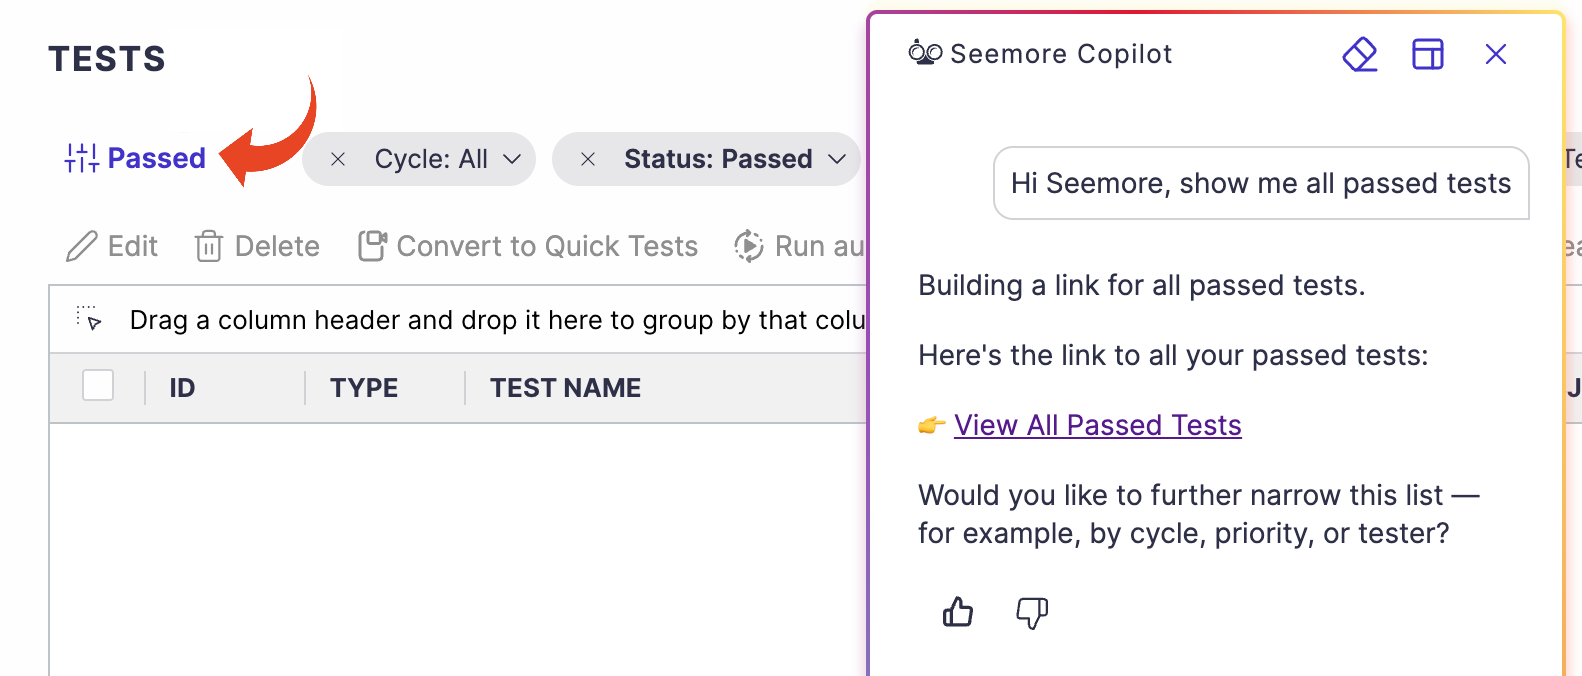Remove the Cycle: All filter chip
Viewport: 1582px width, 676px height.
point(338,159)
